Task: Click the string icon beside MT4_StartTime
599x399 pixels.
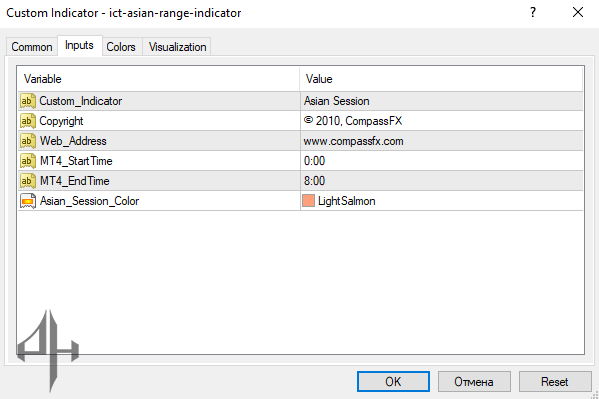Action: tap(28, 161)
